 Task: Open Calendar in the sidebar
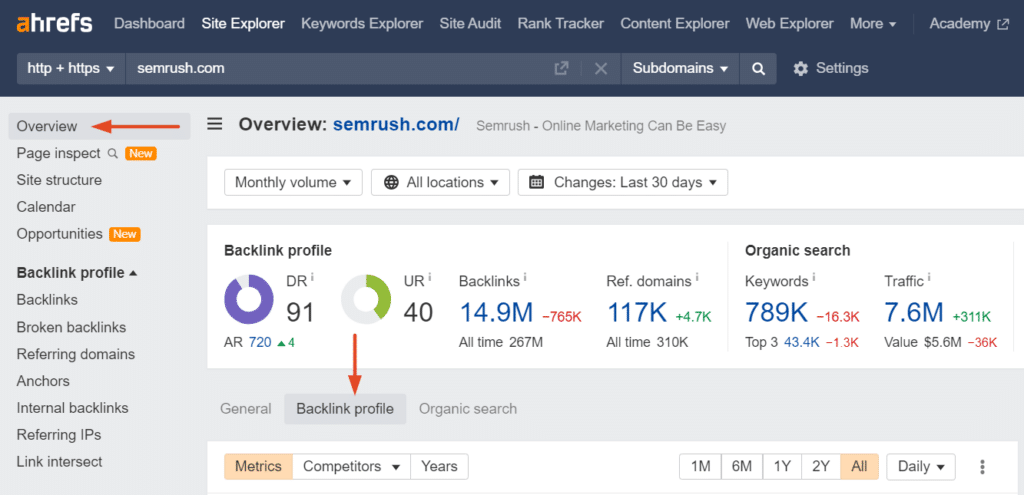(x=46, y=207)
